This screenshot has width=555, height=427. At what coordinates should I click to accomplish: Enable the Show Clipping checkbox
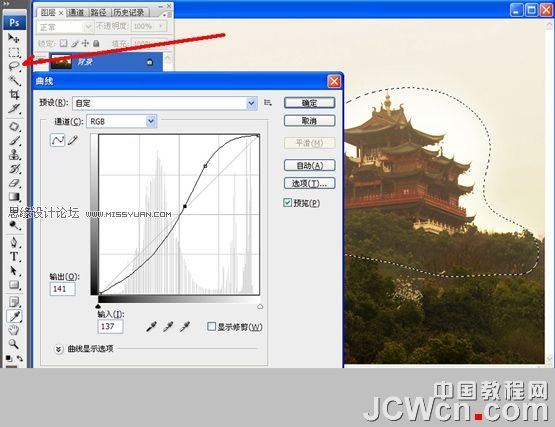pos(211,326)
